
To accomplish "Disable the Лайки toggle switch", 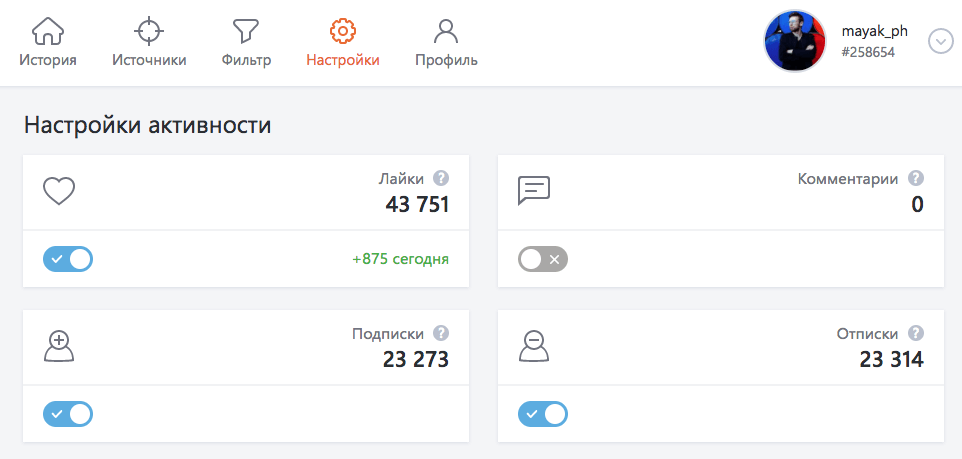I will (68, 260).
